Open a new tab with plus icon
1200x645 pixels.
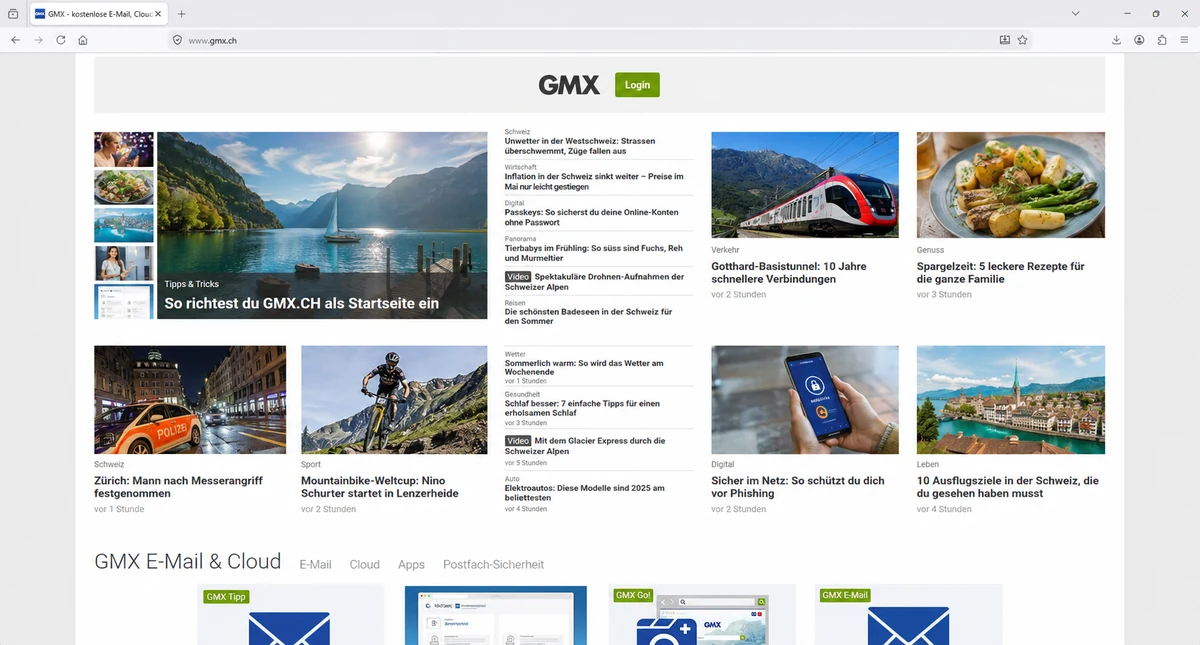tap(181, 14)
